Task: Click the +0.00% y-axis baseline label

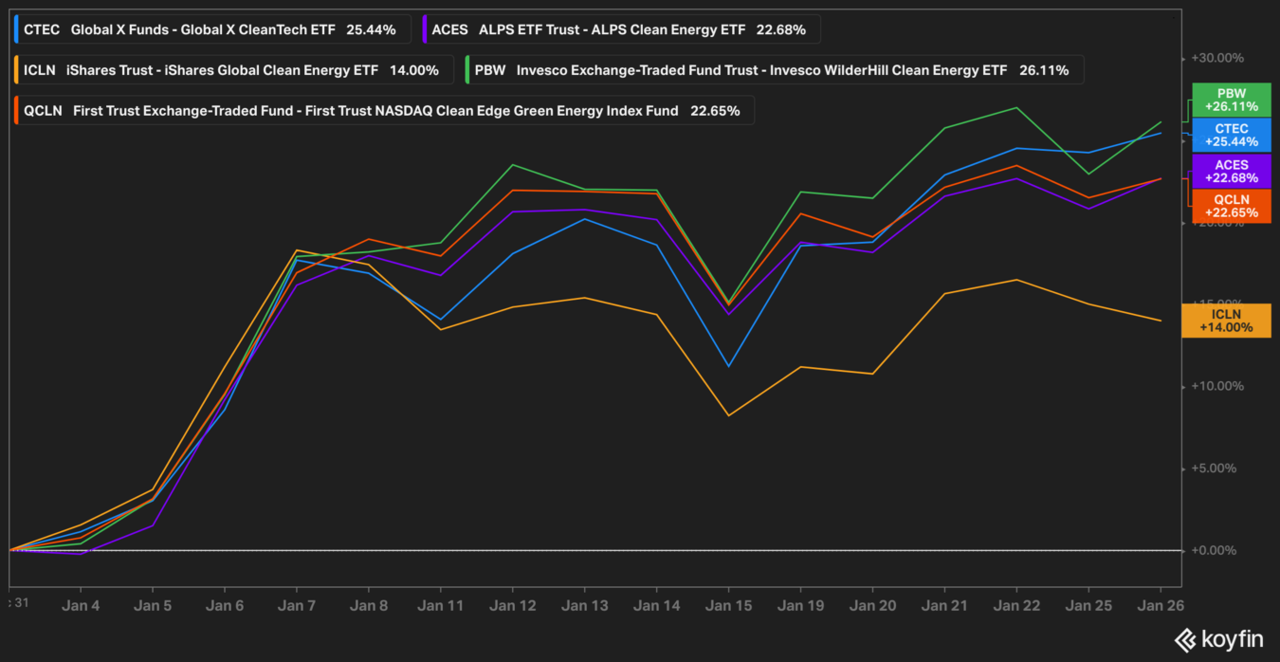Action: (x=1216, y=550)
